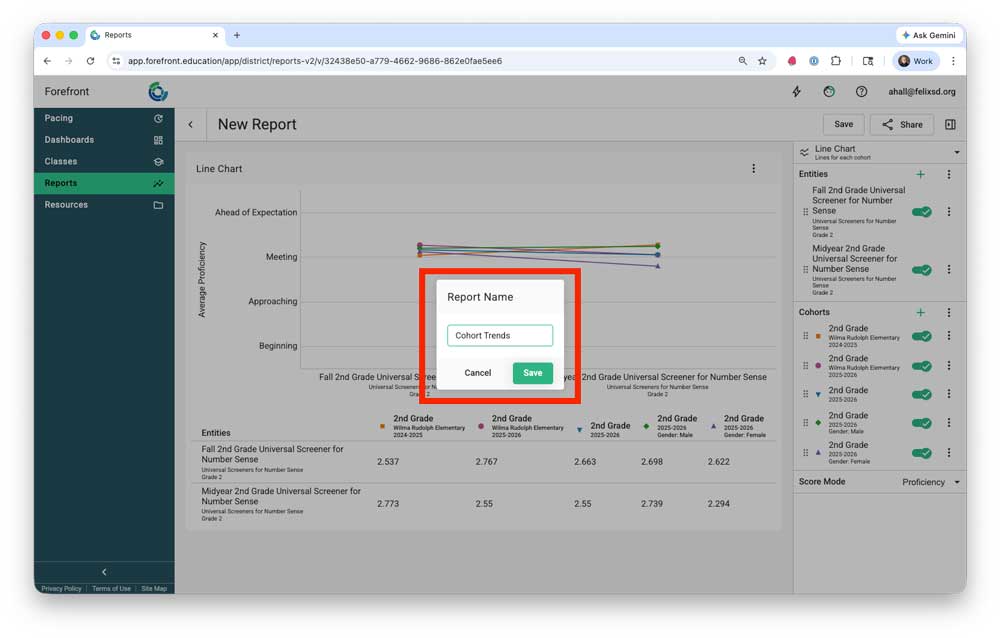Open the help question mark icon
Screen dimensions: 1000x638
(x=861, y=92)
